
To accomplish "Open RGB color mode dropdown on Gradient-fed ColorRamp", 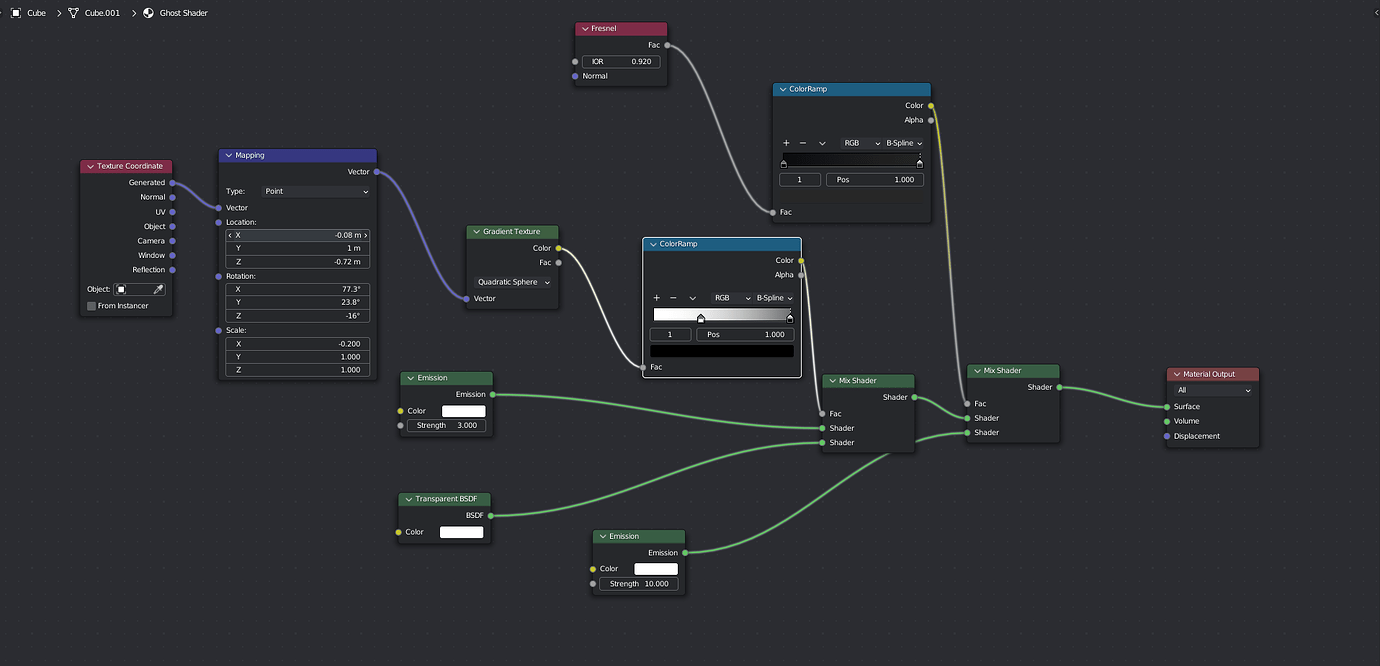I will click(x=732, y=298).
